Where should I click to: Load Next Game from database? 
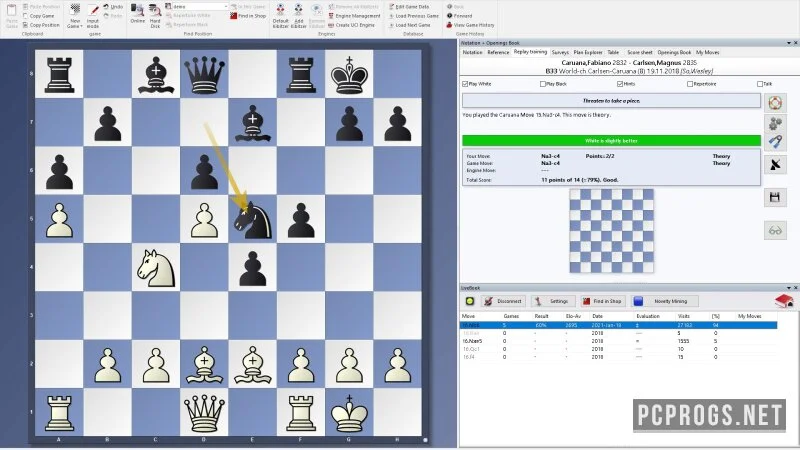click(410, 24)
